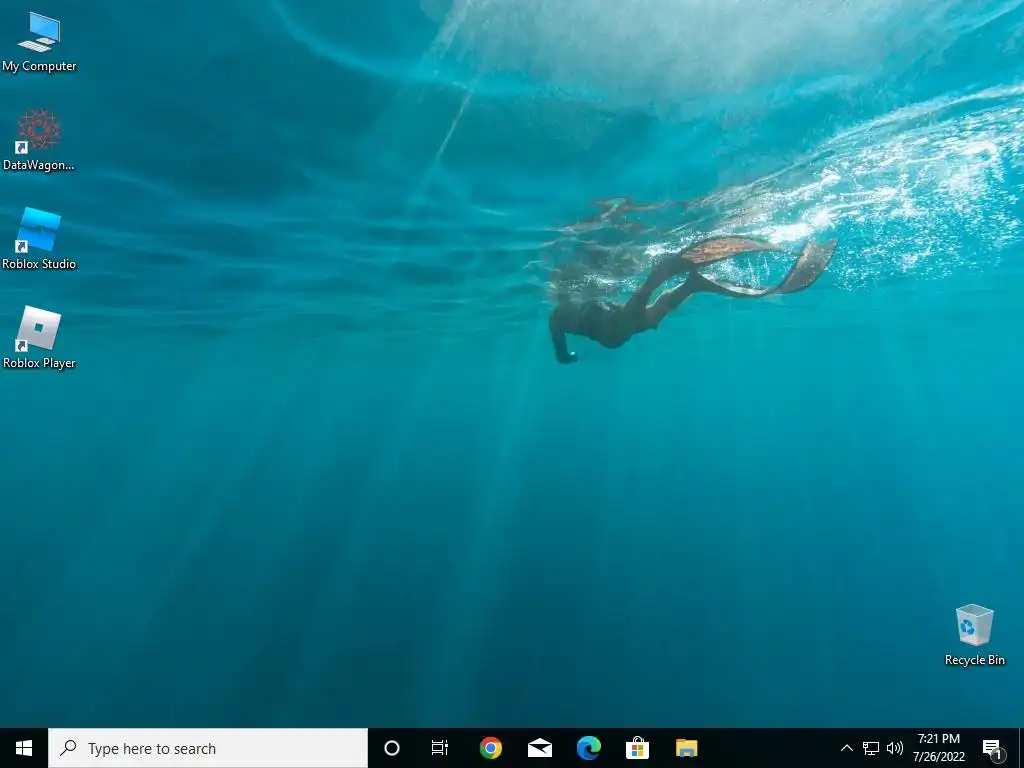Screen dimensions: 1024x768
Task: Open the Mail app from taskbar
Action: point(539,748)
